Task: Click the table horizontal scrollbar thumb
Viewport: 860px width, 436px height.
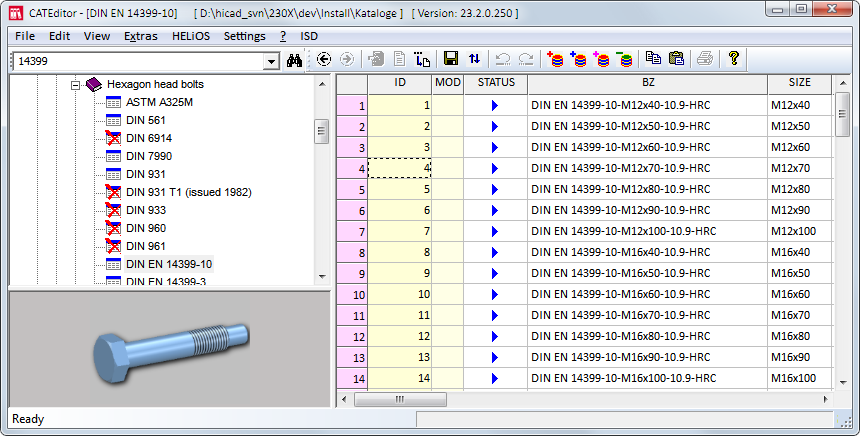Action: [x=400, y=399]
